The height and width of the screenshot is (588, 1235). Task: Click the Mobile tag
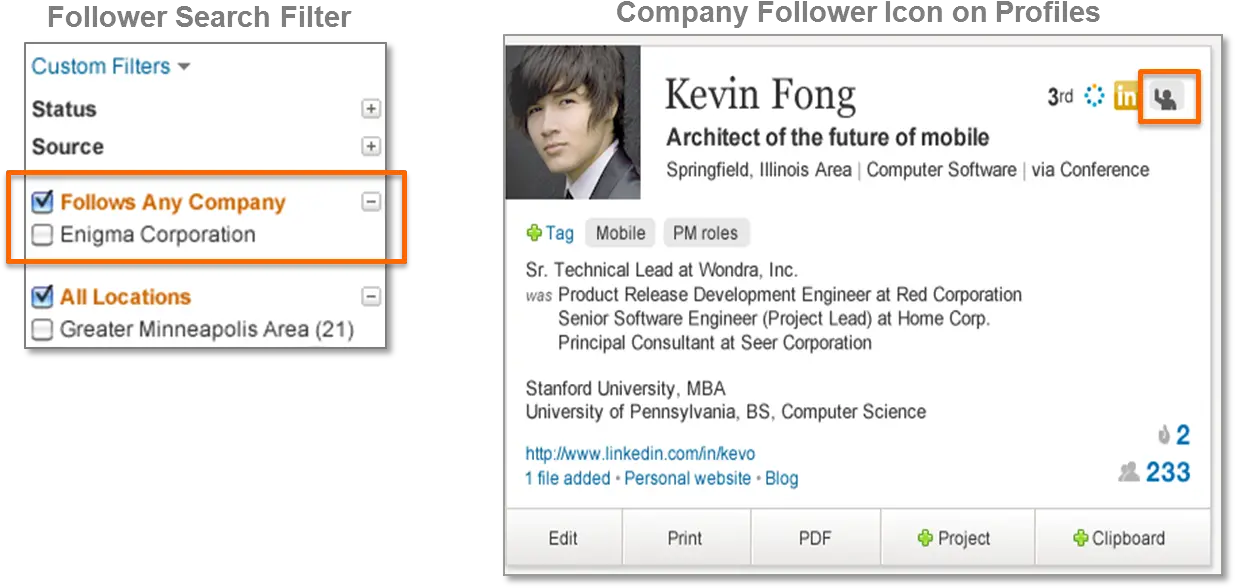point(620,233)
